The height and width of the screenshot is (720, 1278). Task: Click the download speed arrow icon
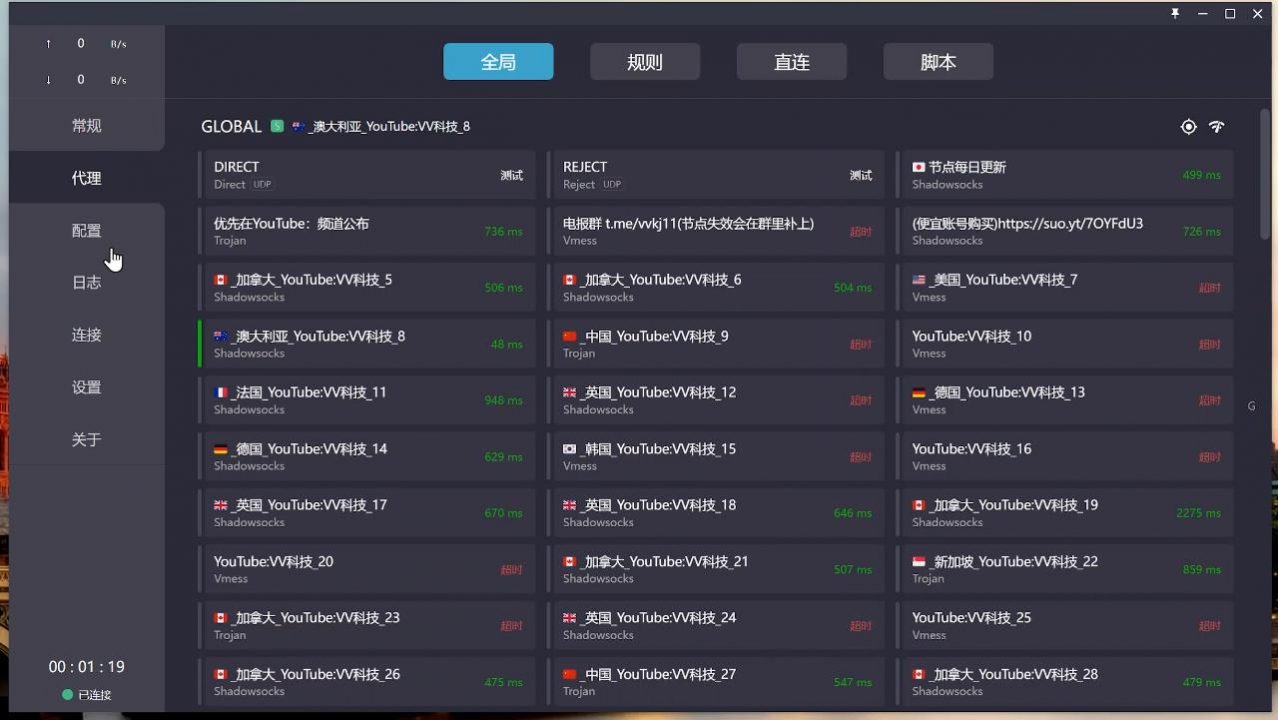48,80
